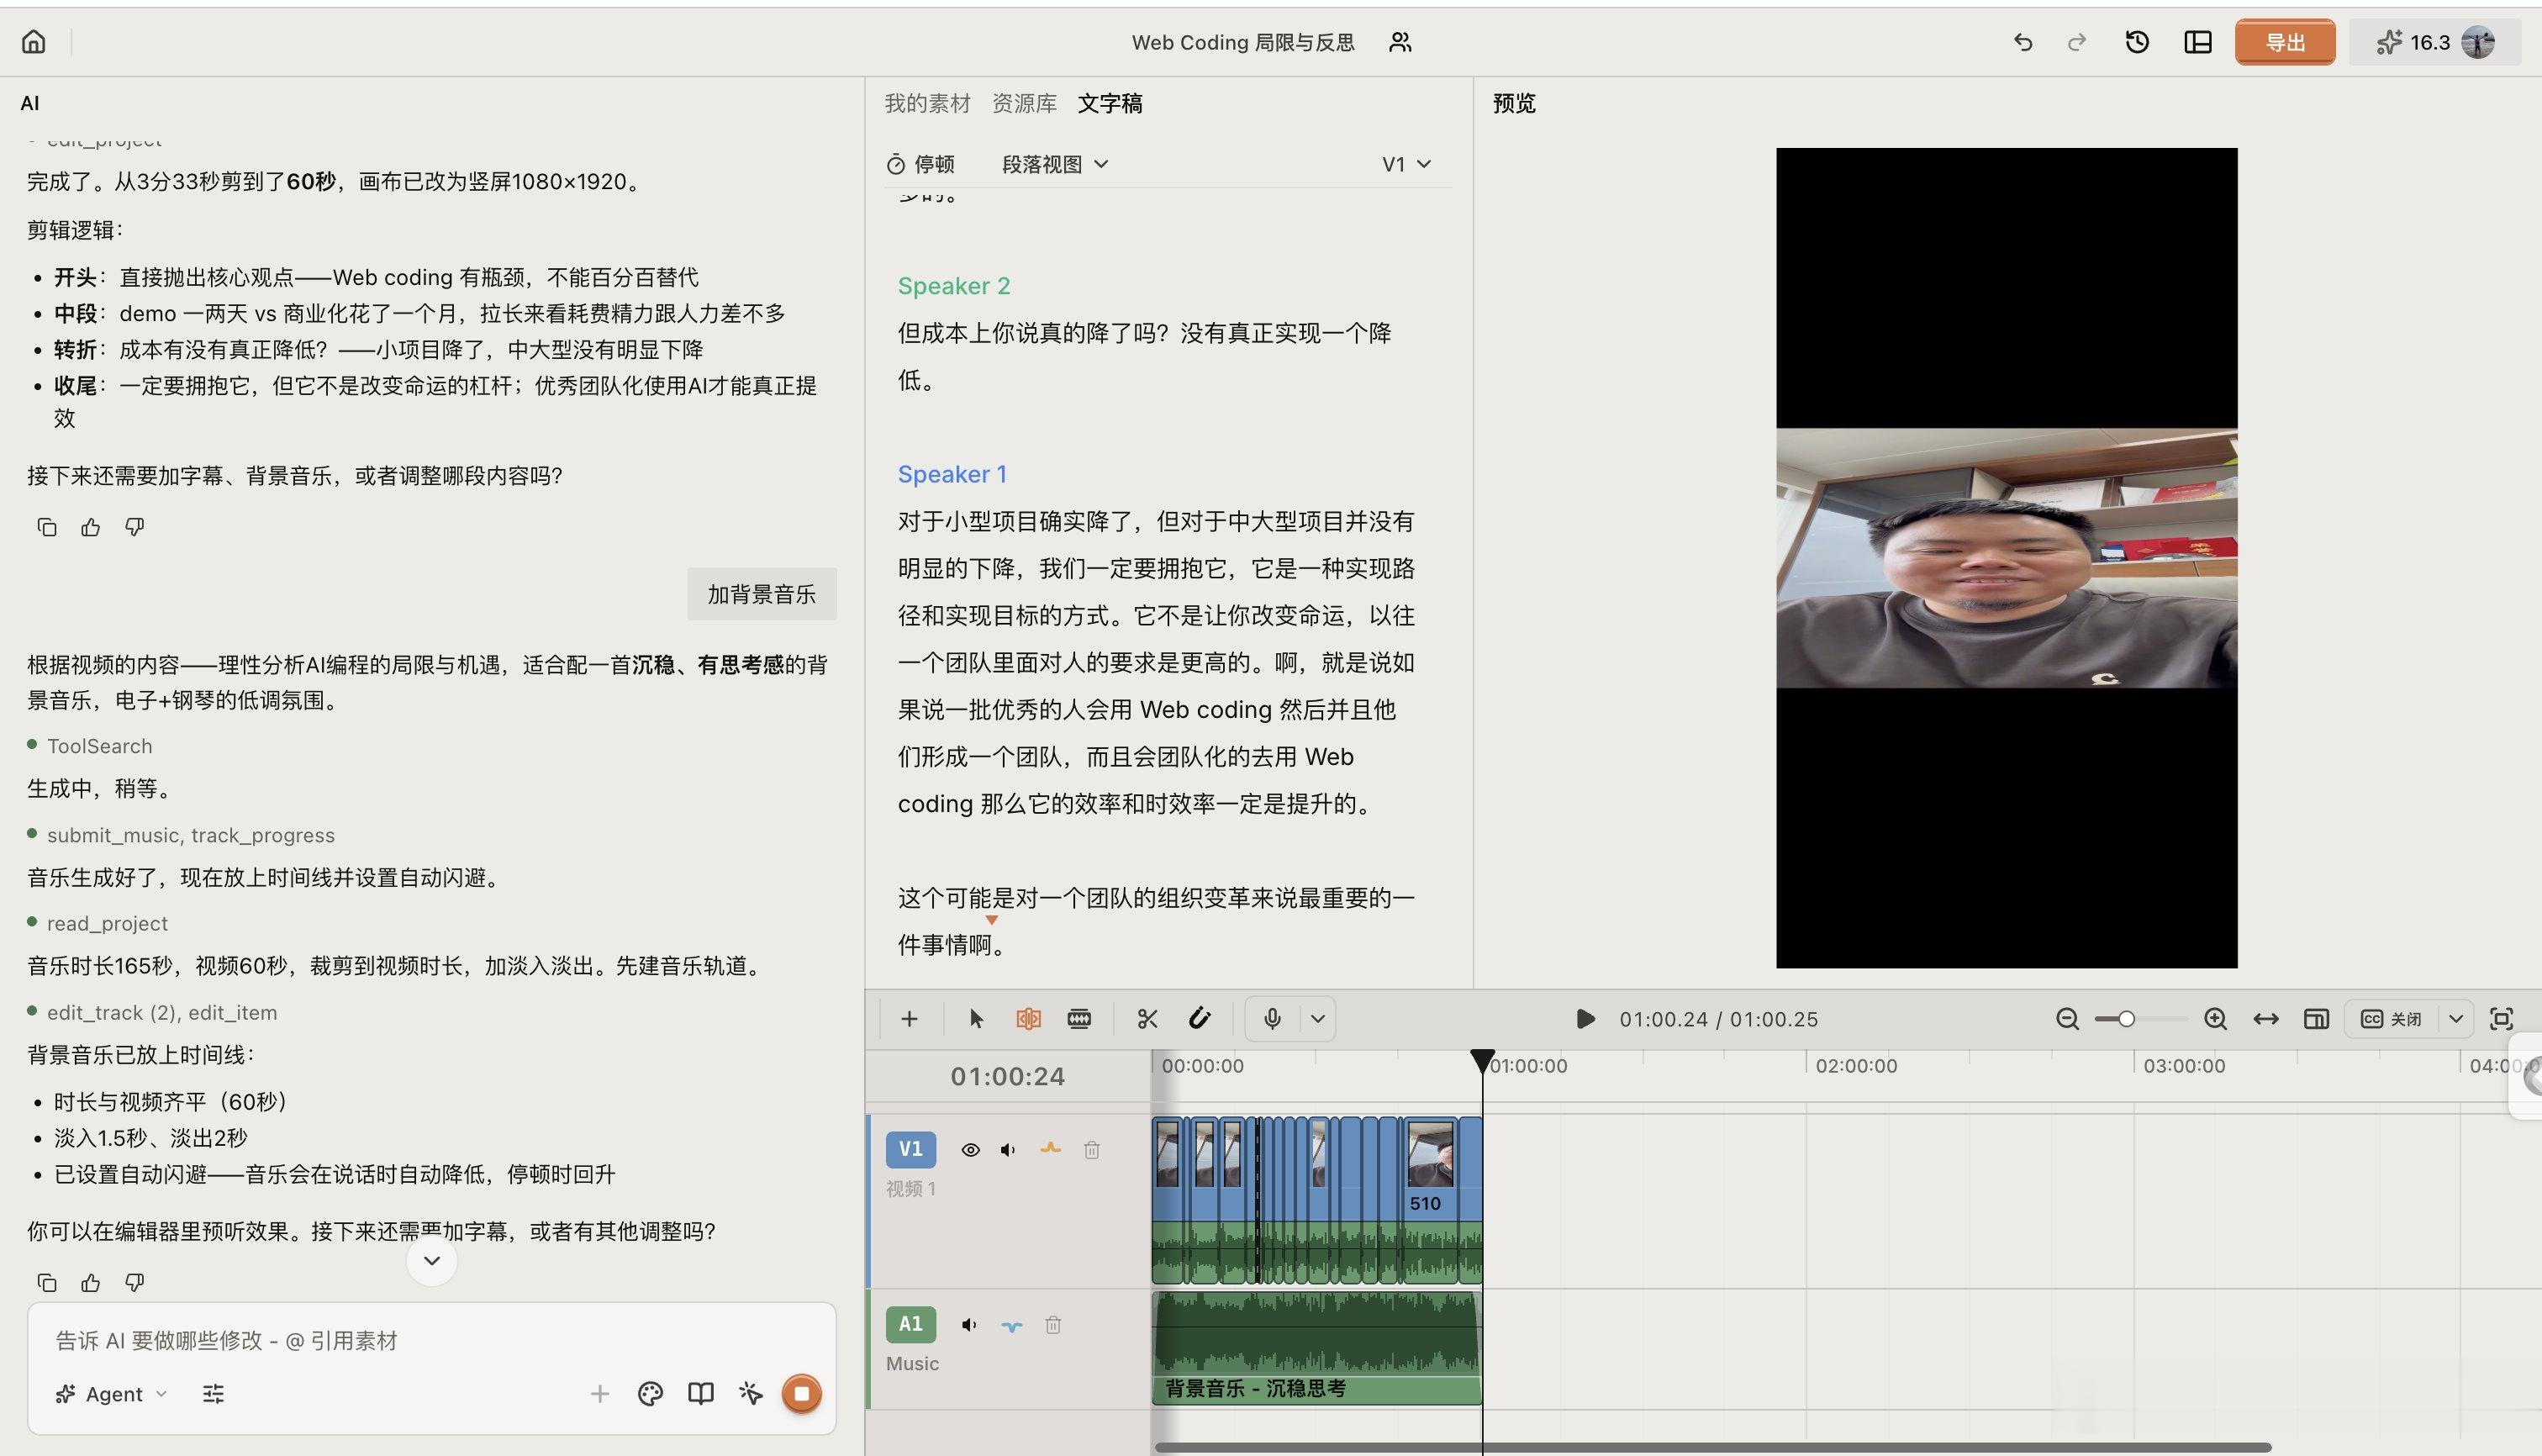This screenshot has width=2542, height=1456.
Task: Add track with plus toolbar icon
Action: pos(909,1019)
